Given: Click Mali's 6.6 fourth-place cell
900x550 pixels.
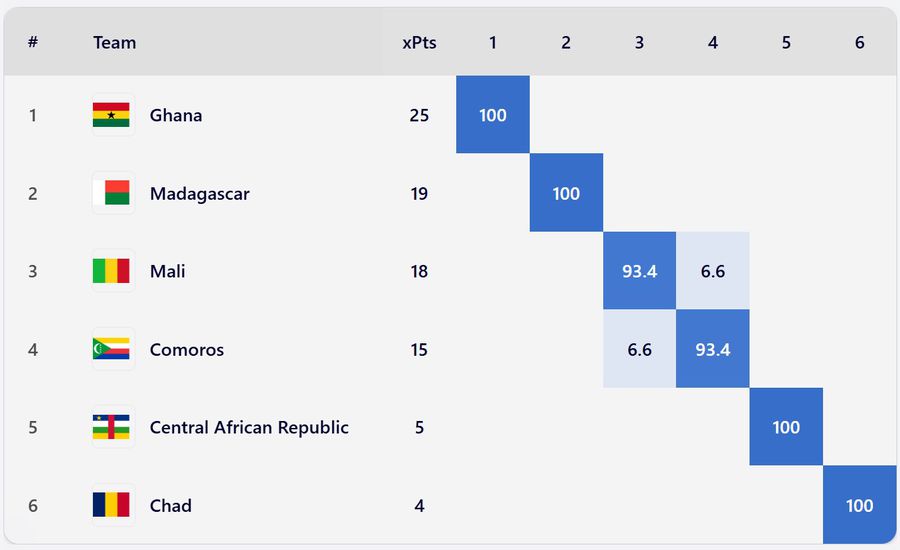Looking at the screenshot, I should (712, 271).
